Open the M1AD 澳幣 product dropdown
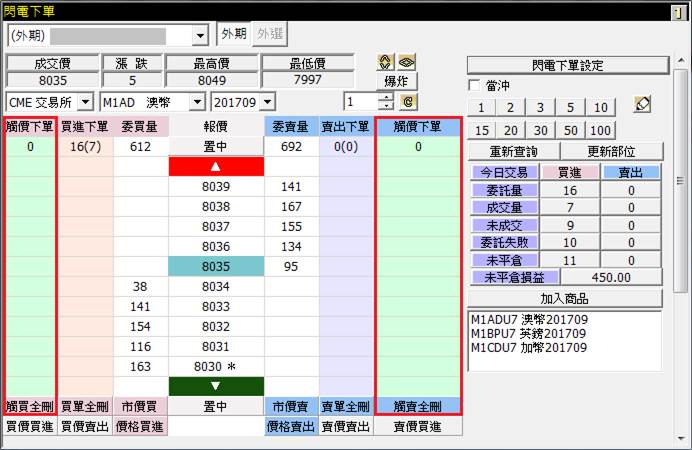692x450 pixels. 197,102
